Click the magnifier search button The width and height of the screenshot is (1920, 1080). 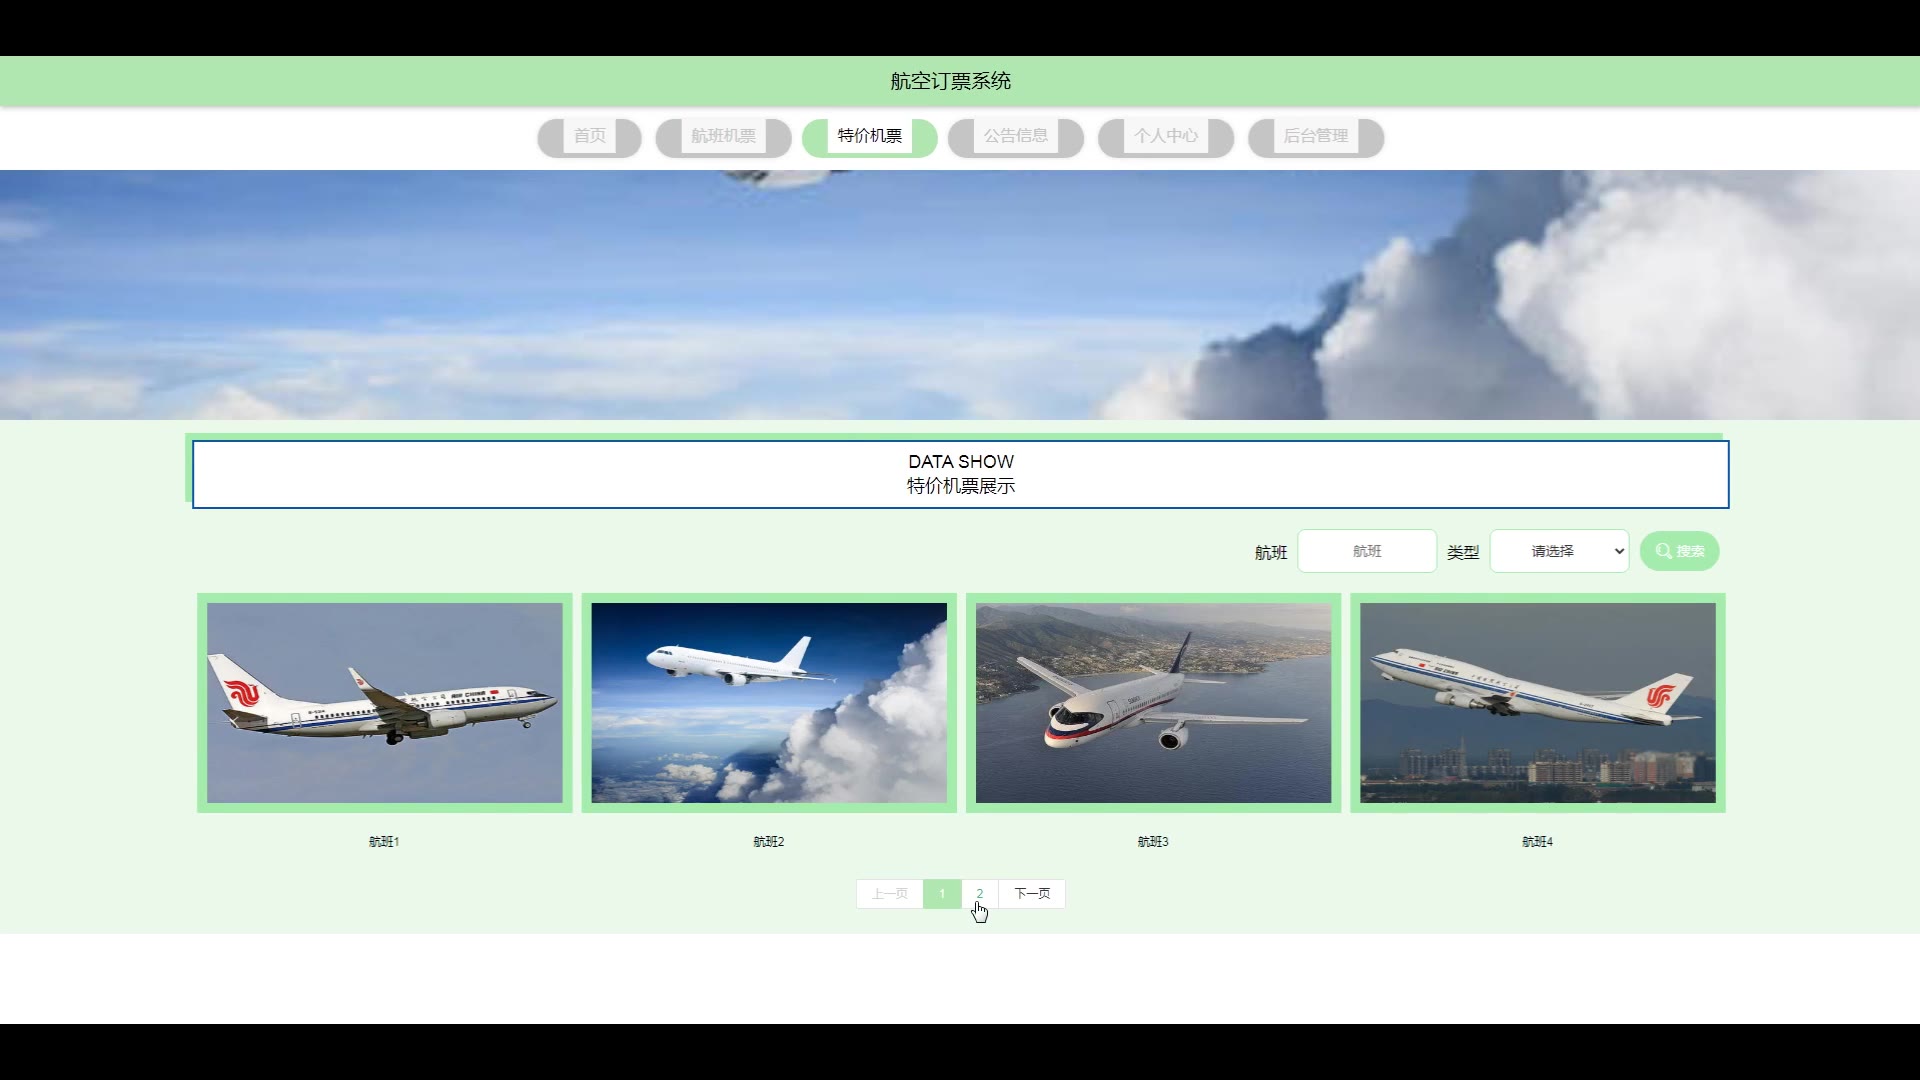point(1679,551)
